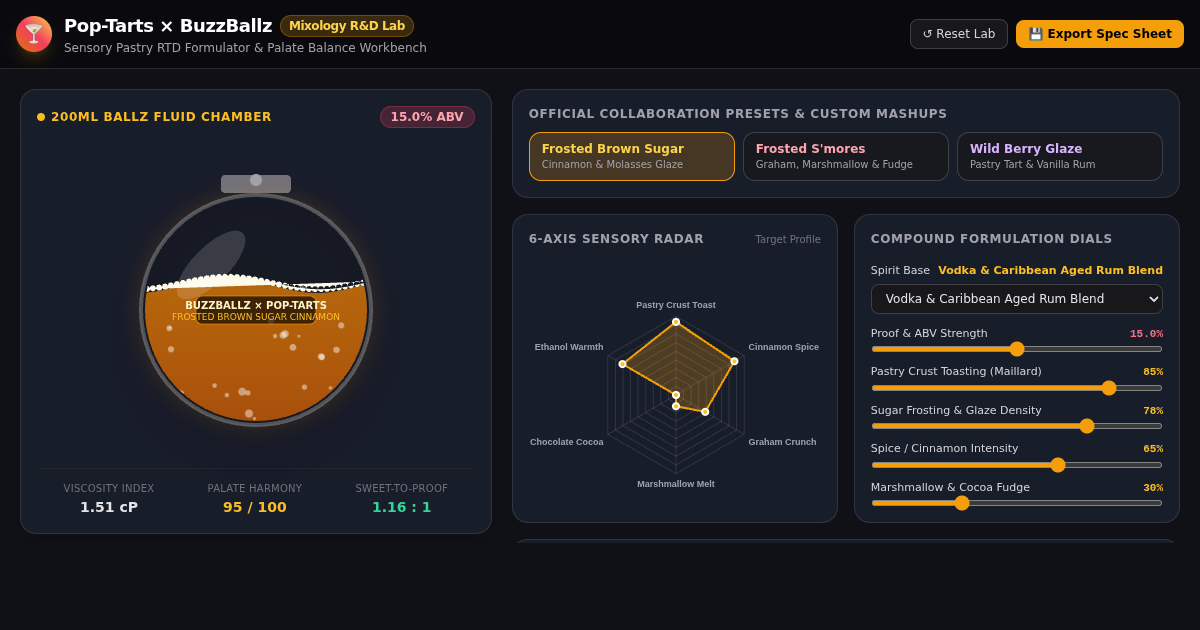1200x630 pixels.
Task: Click the 15.0% ABV badge
Action: click(x=427, y=117)
